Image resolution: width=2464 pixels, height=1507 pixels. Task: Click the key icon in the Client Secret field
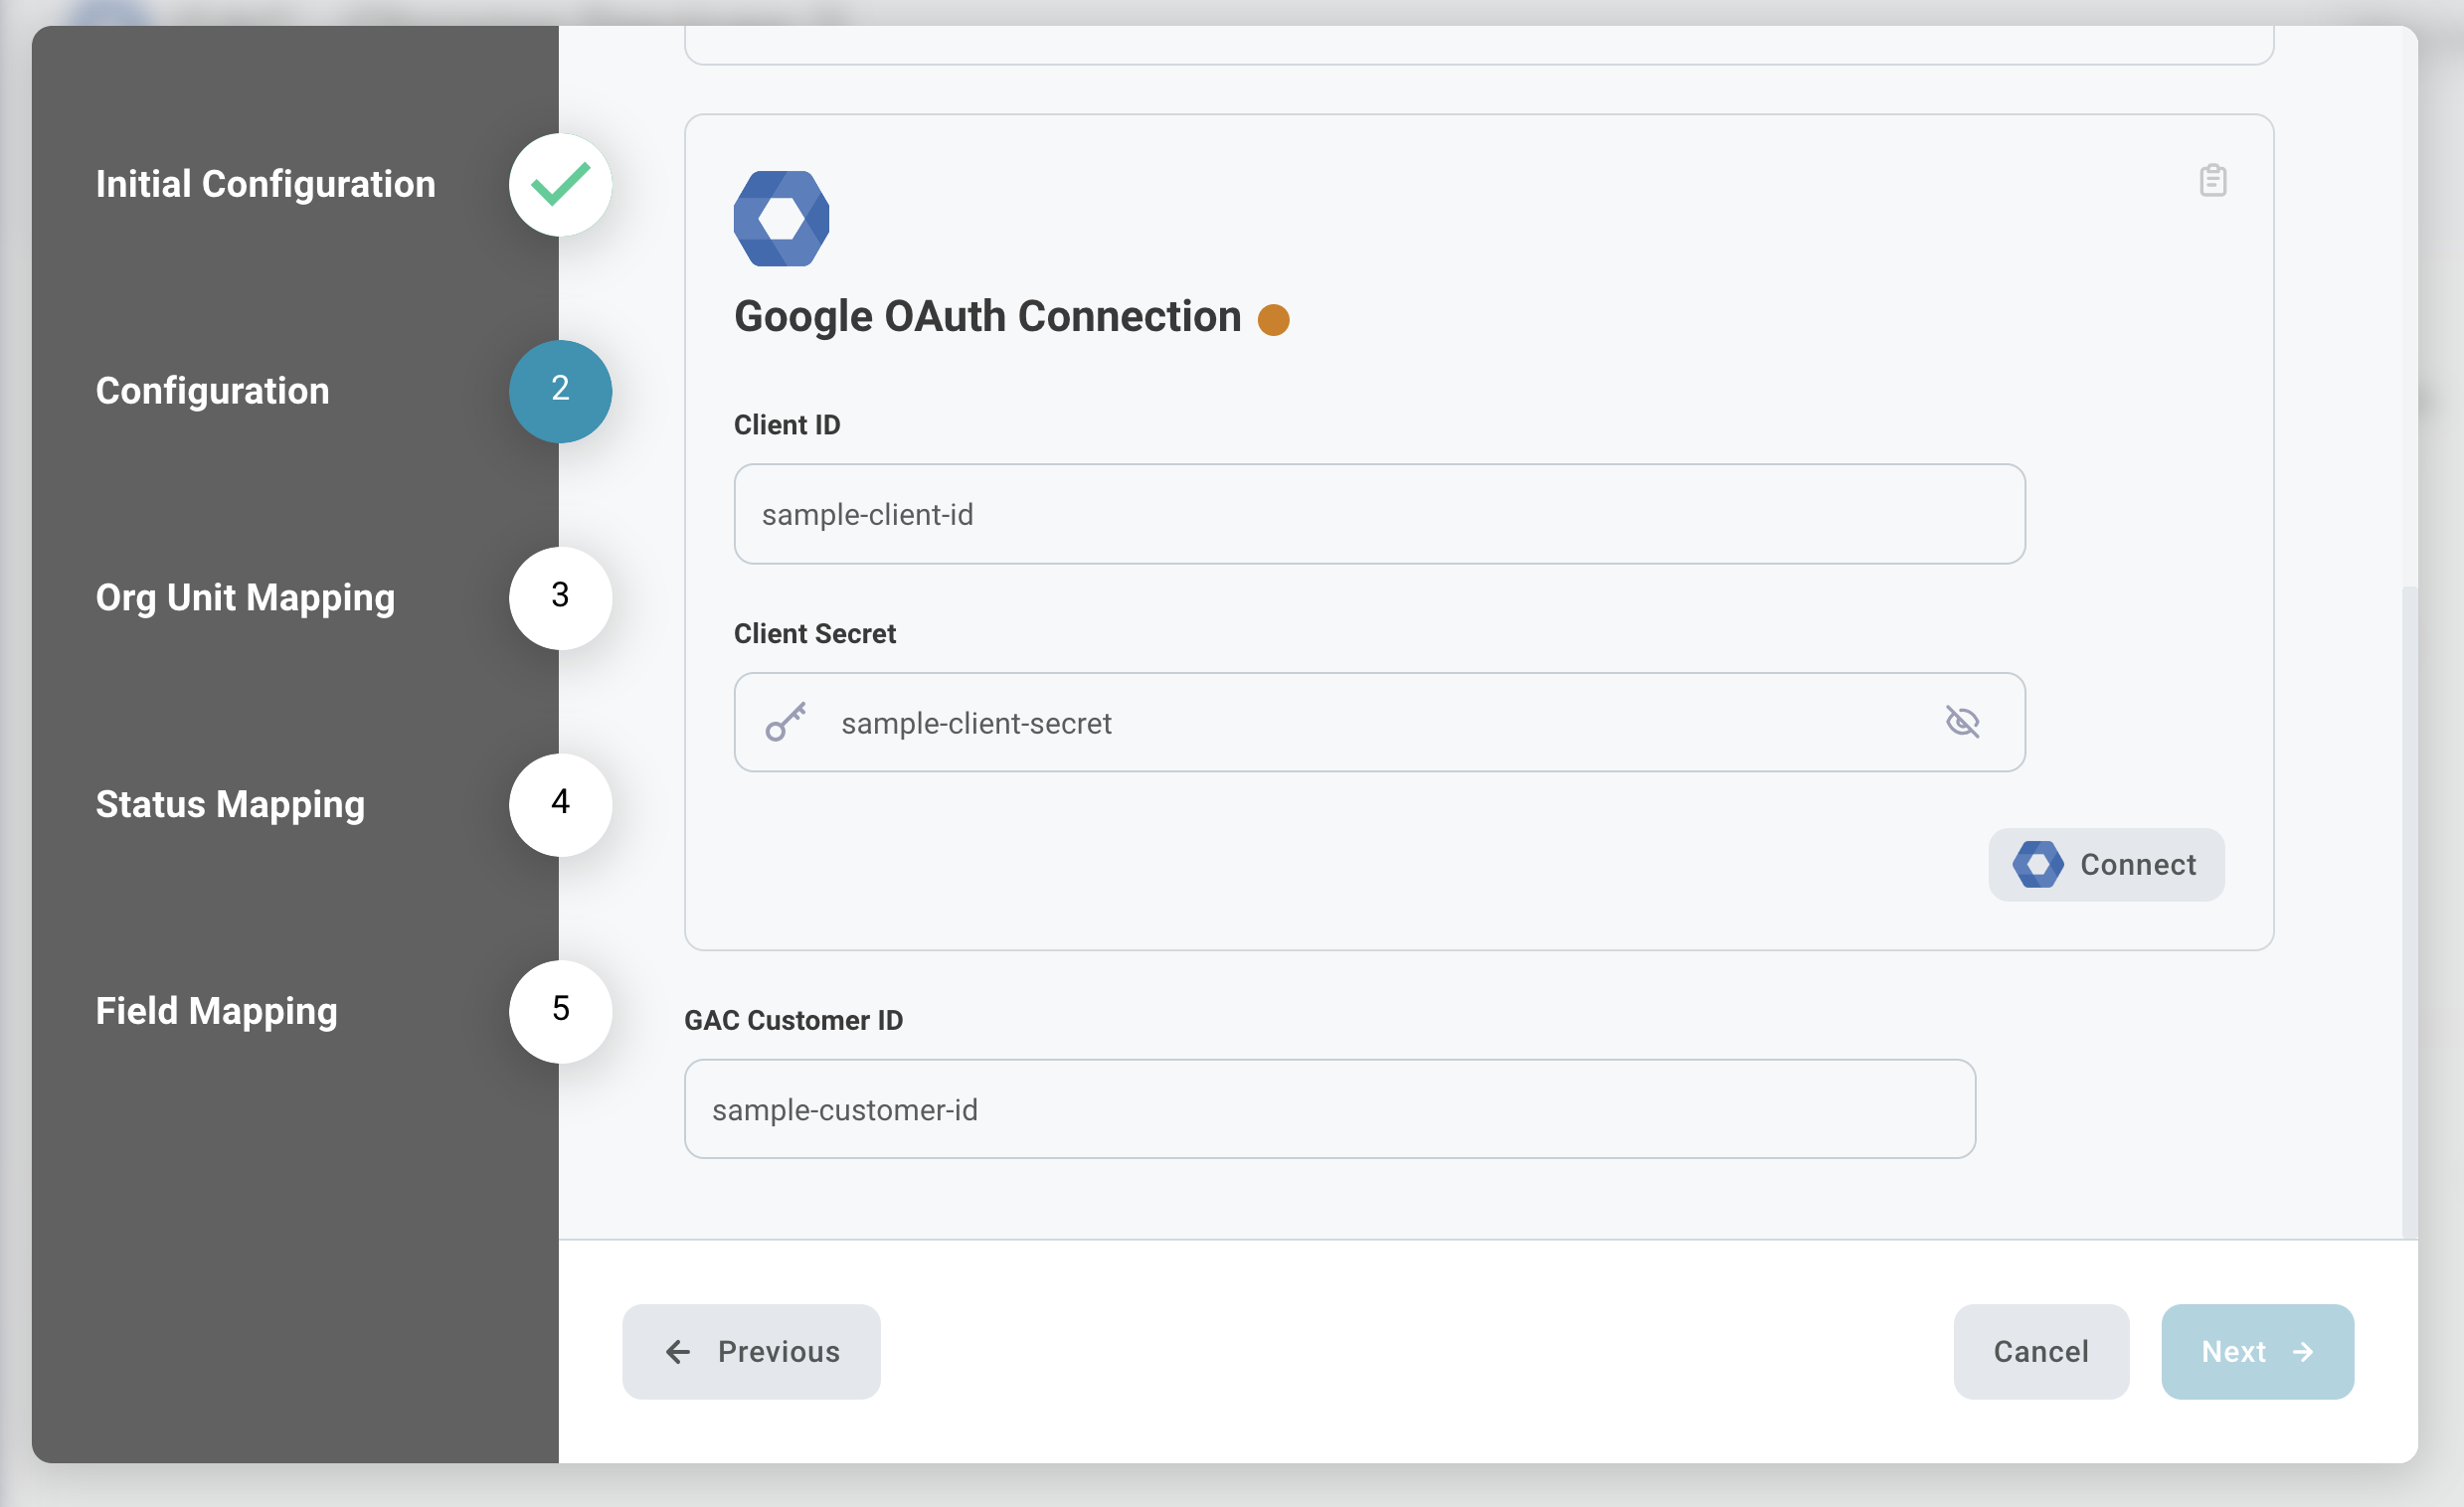[786, 722]
